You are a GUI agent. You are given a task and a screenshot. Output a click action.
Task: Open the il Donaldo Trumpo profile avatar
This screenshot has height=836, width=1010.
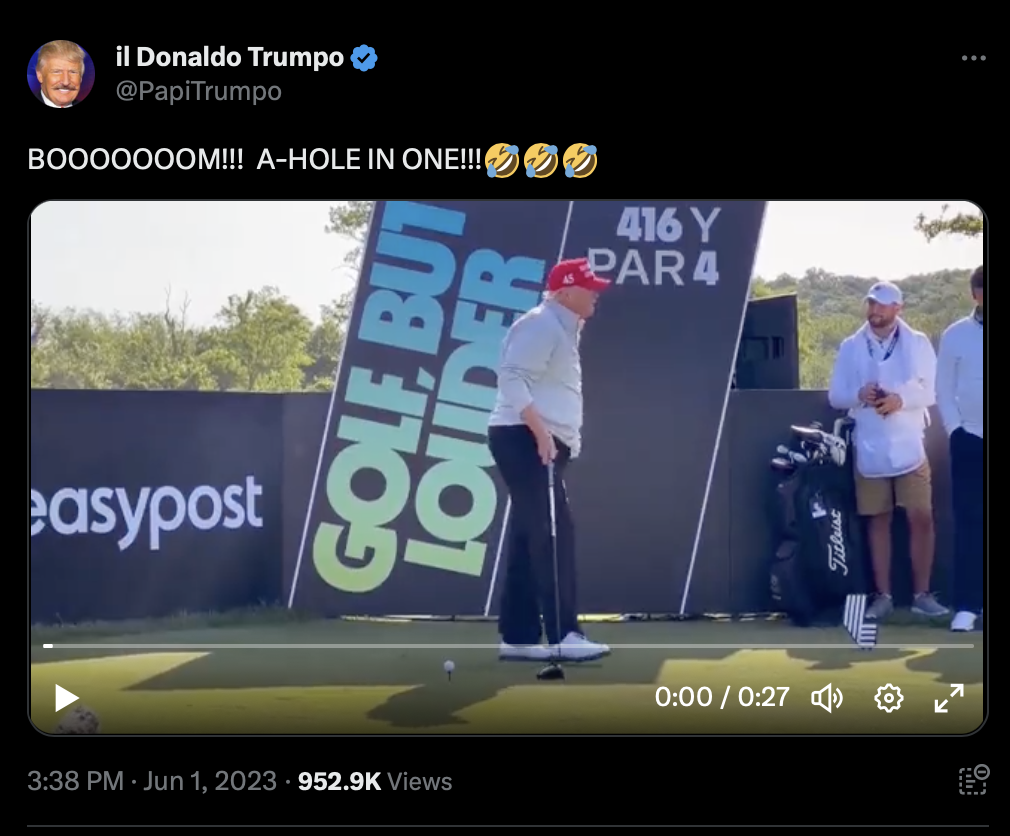(x=61, y=73)
